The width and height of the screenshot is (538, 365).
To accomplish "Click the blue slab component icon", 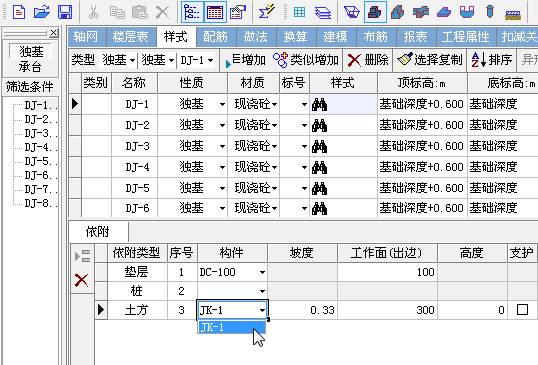I will (444, 12).
